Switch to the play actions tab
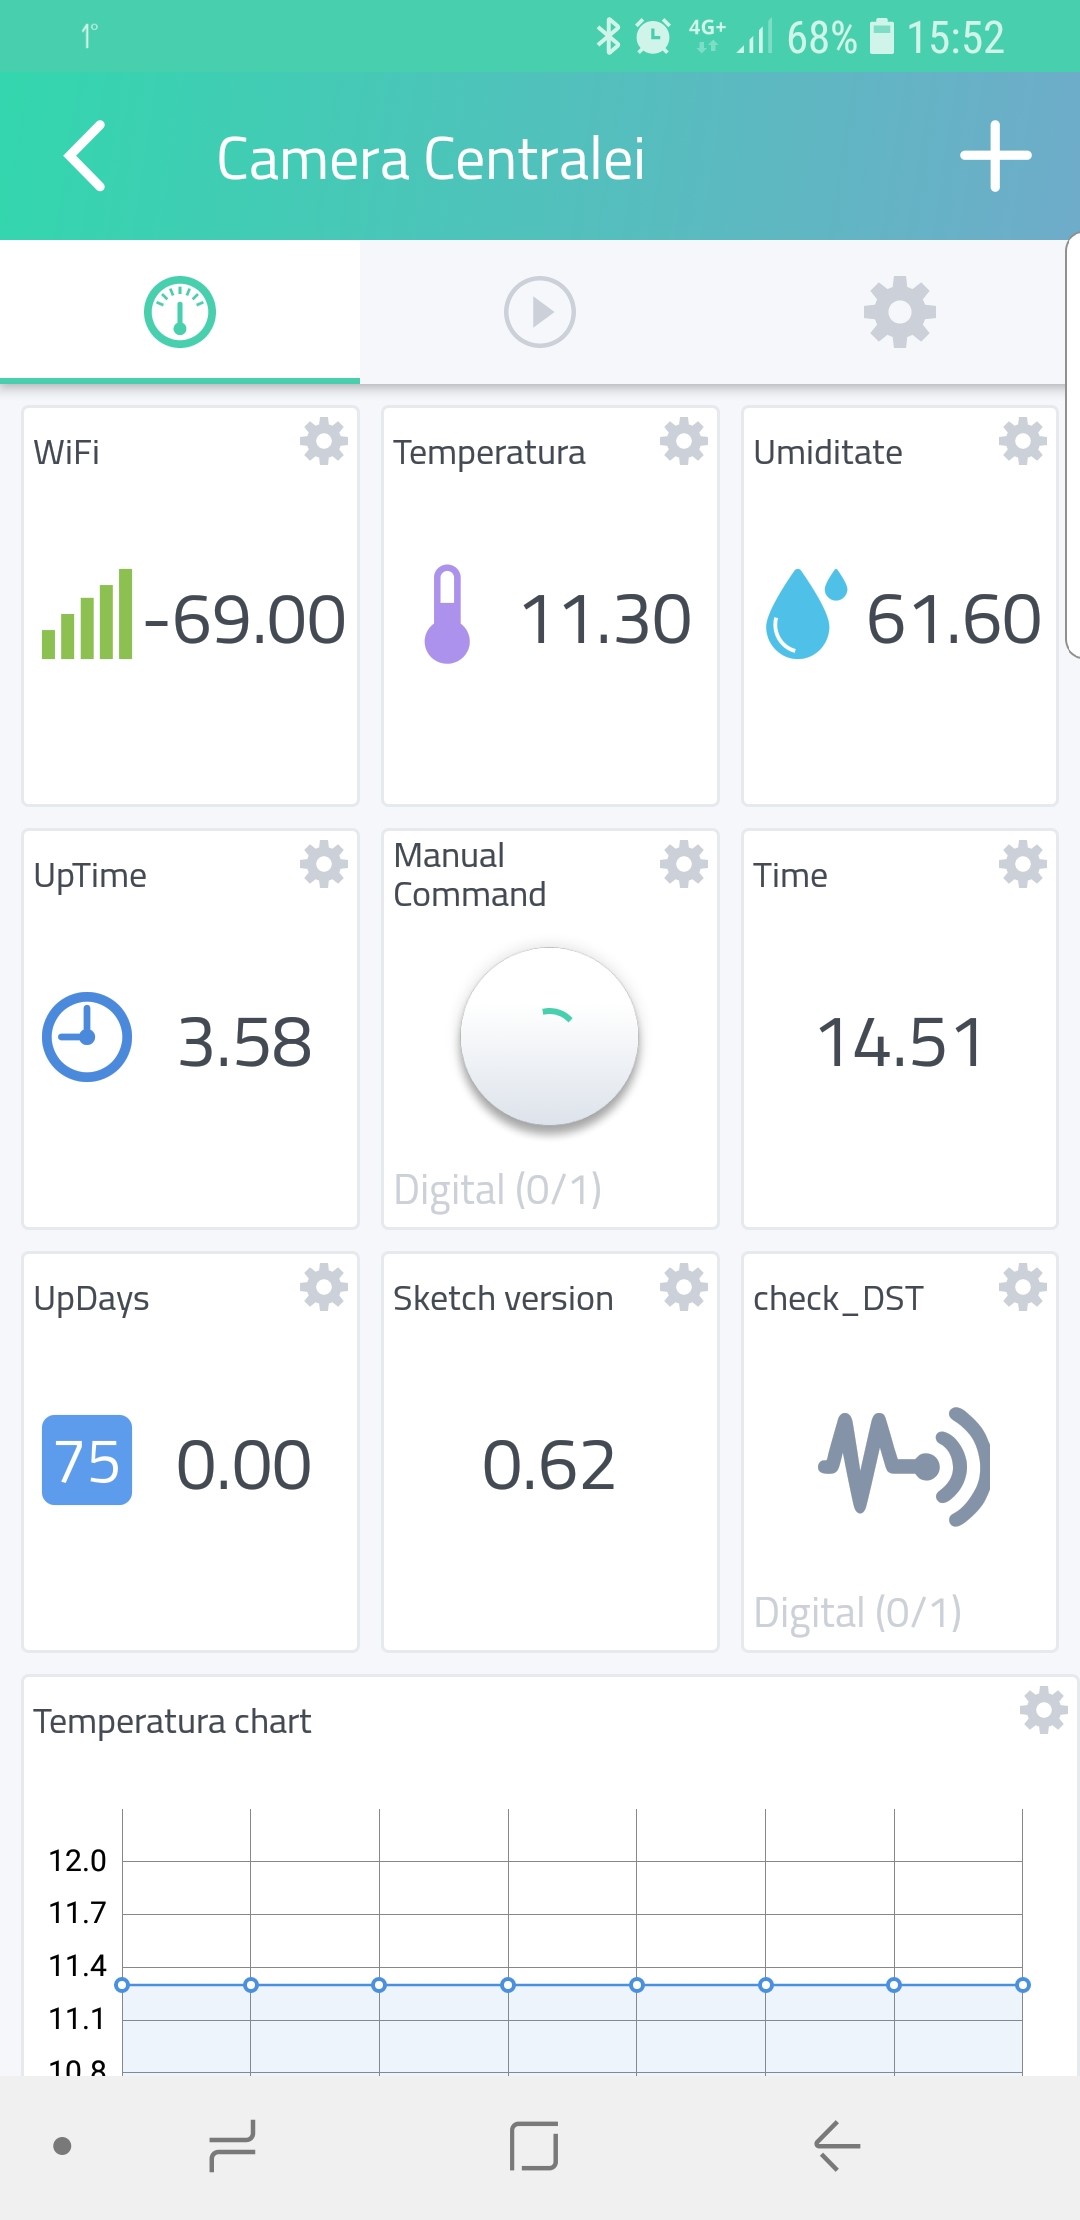The image size is (1080, 2220). [540, 312]
